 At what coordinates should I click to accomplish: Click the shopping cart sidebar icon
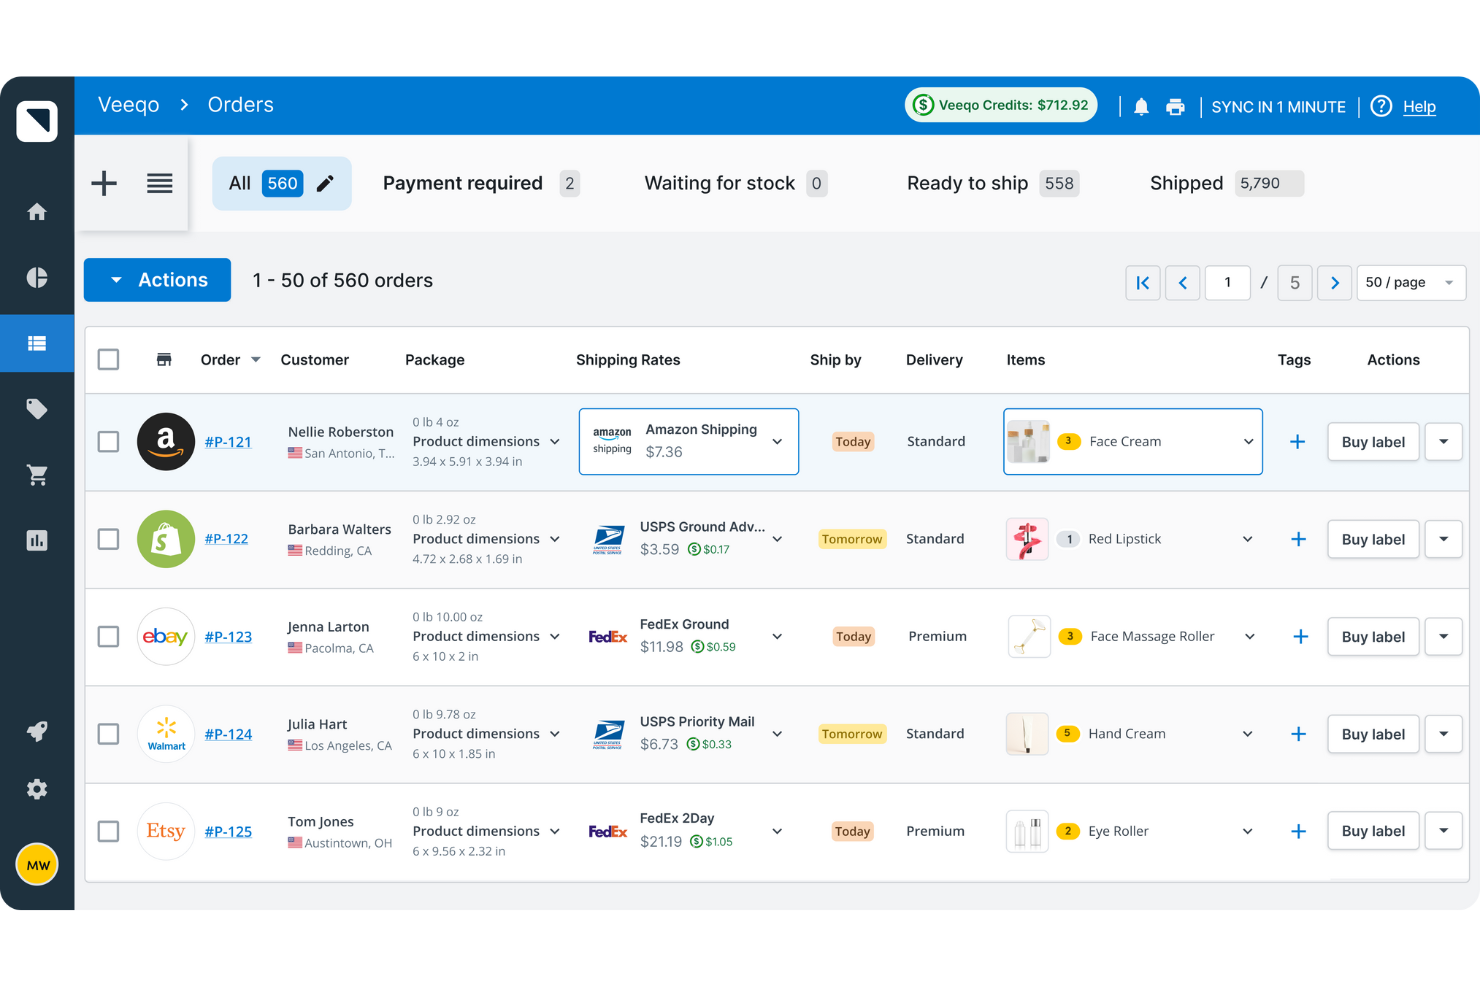click(37, 474)
